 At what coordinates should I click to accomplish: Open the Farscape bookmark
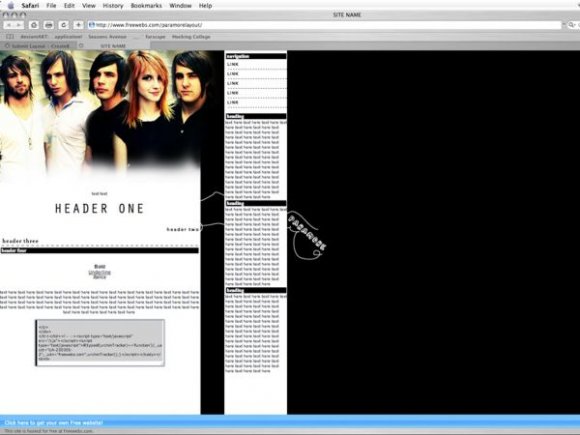(x=155, y=37)
